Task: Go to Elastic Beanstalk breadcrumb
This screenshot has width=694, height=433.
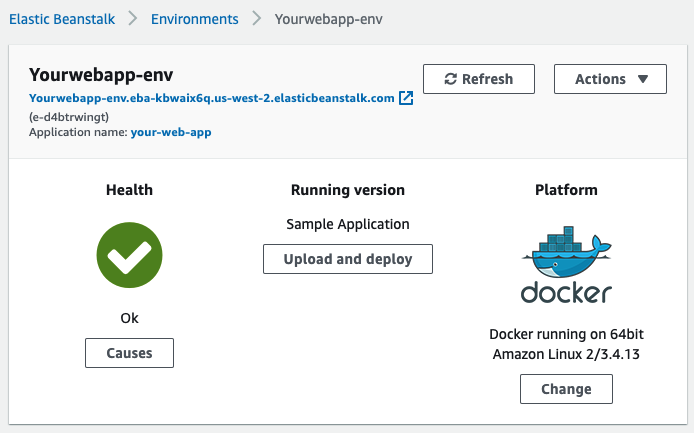Action: 62,19
